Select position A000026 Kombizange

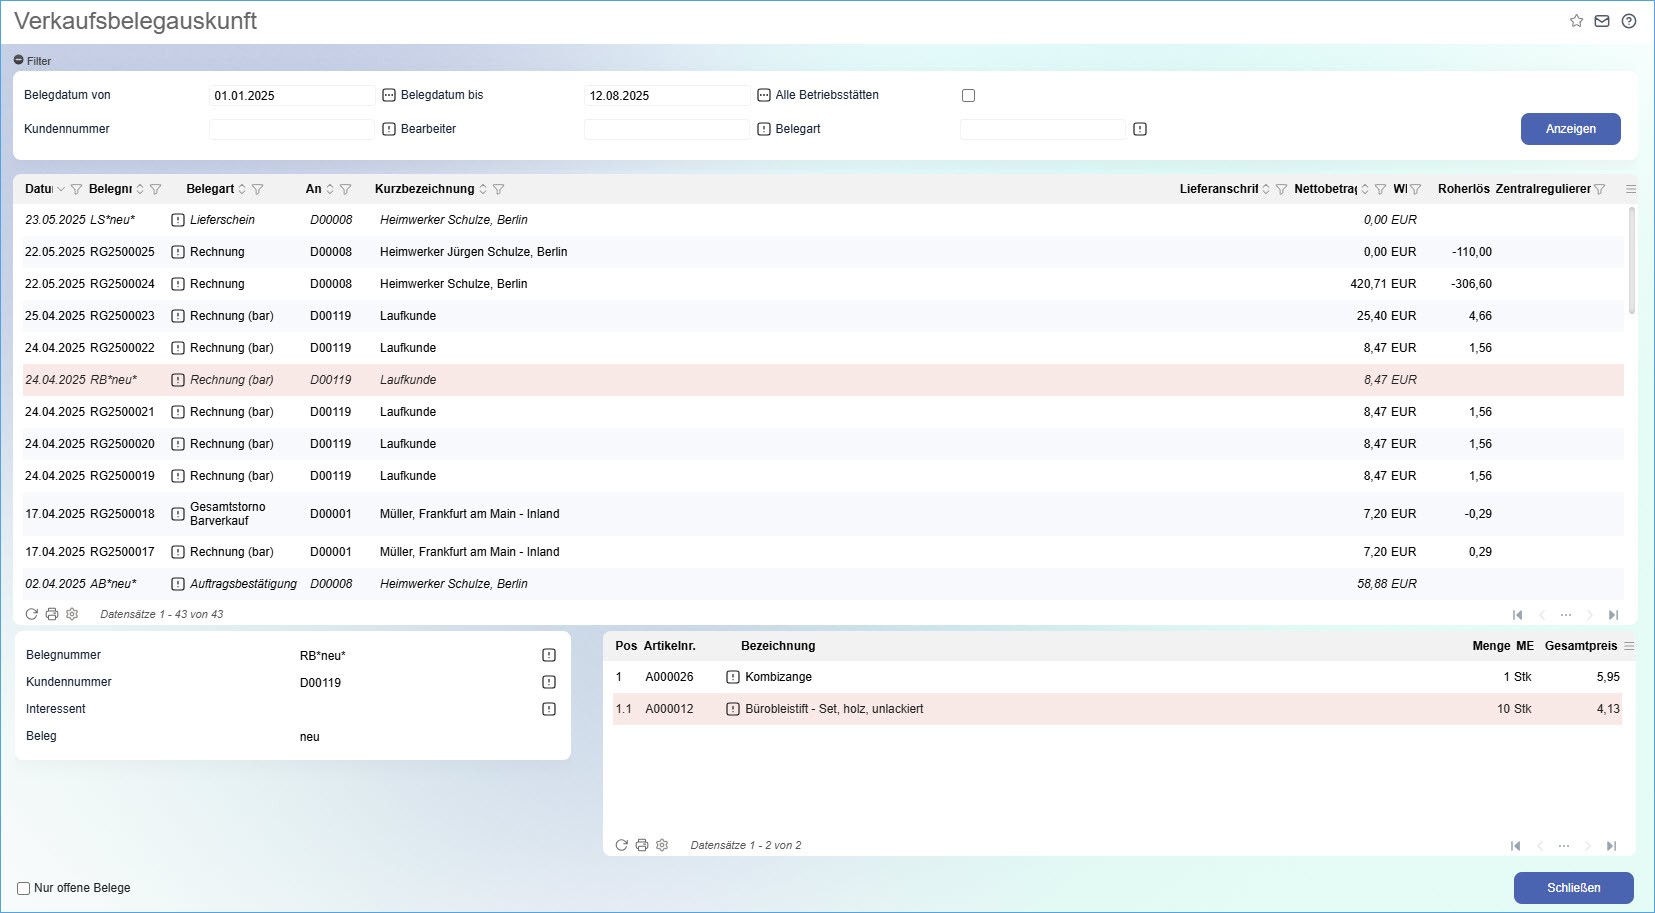pos(1117,677)
